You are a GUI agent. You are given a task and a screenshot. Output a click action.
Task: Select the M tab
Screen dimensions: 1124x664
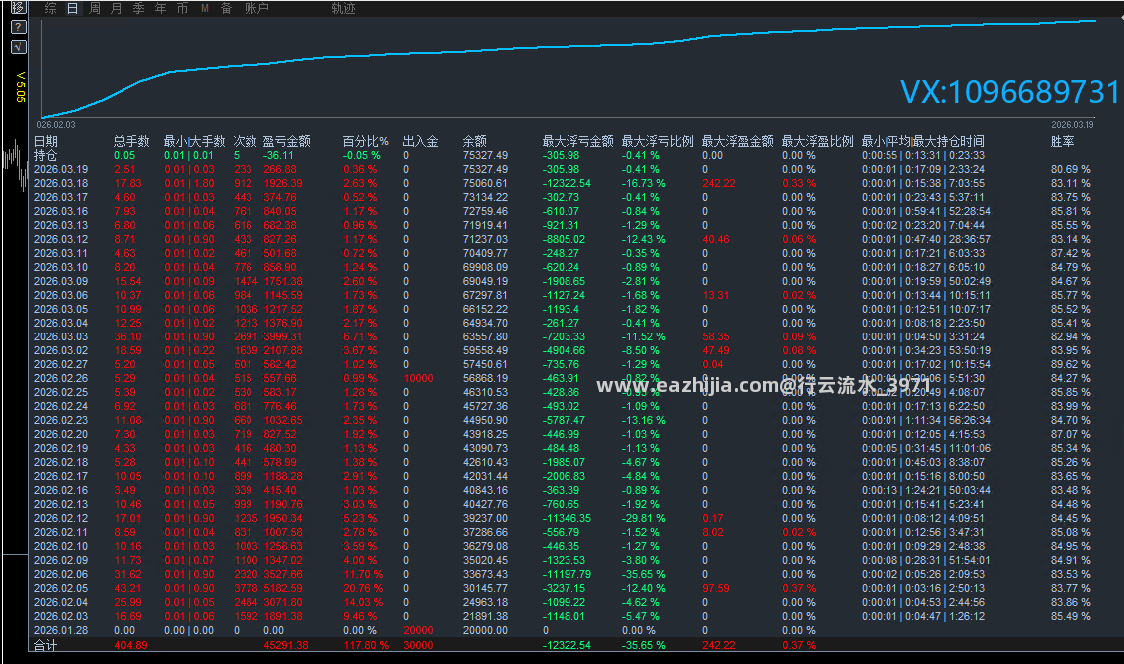205,8
